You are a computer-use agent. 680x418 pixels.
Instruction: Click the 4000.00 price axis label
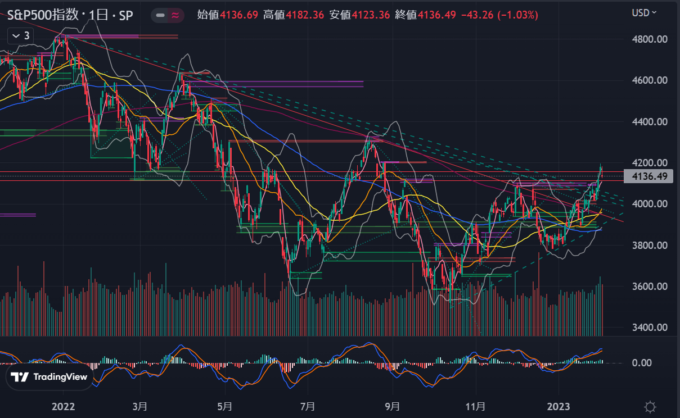(x=650, y=204)
